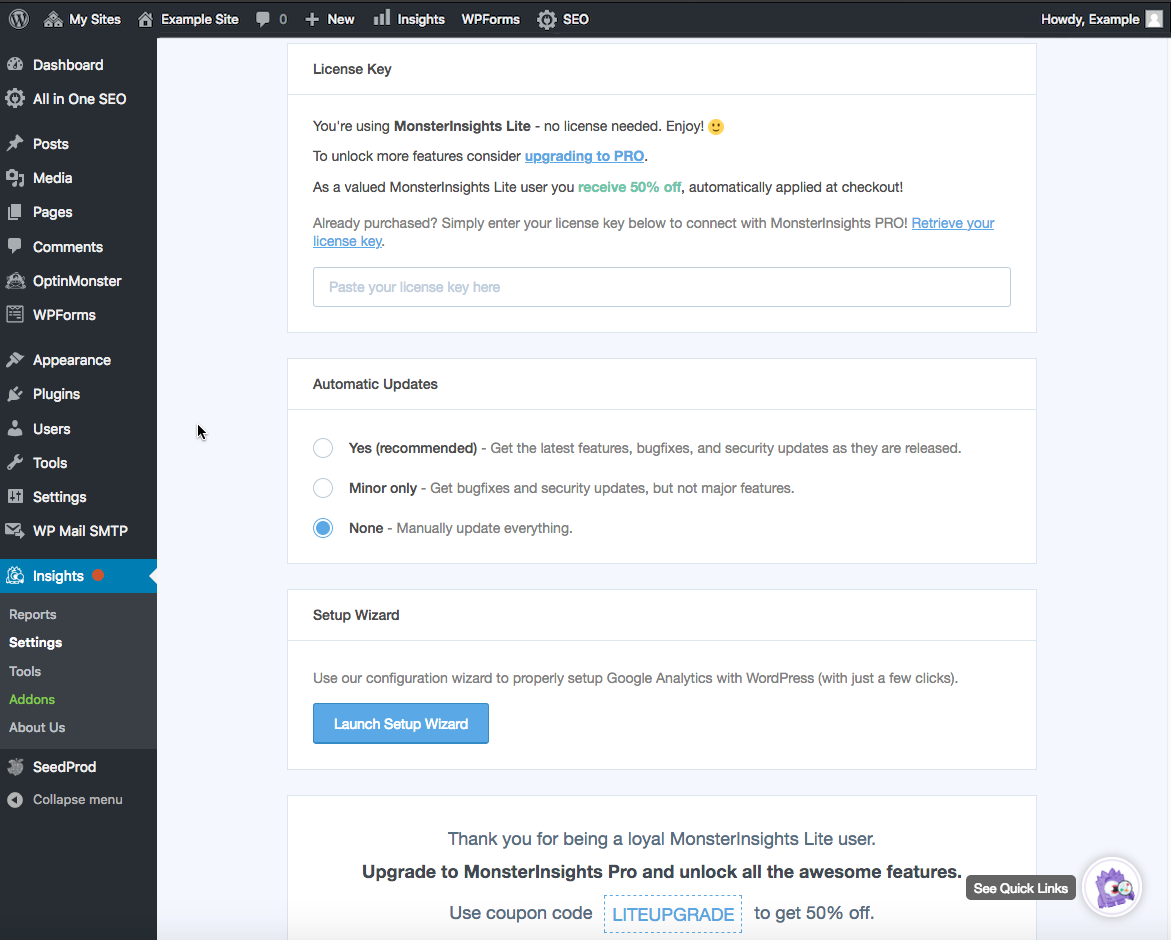Click the Collapse menu arrow icon
This screenshot has height=940, width=1171.
(x=15, y=800)
